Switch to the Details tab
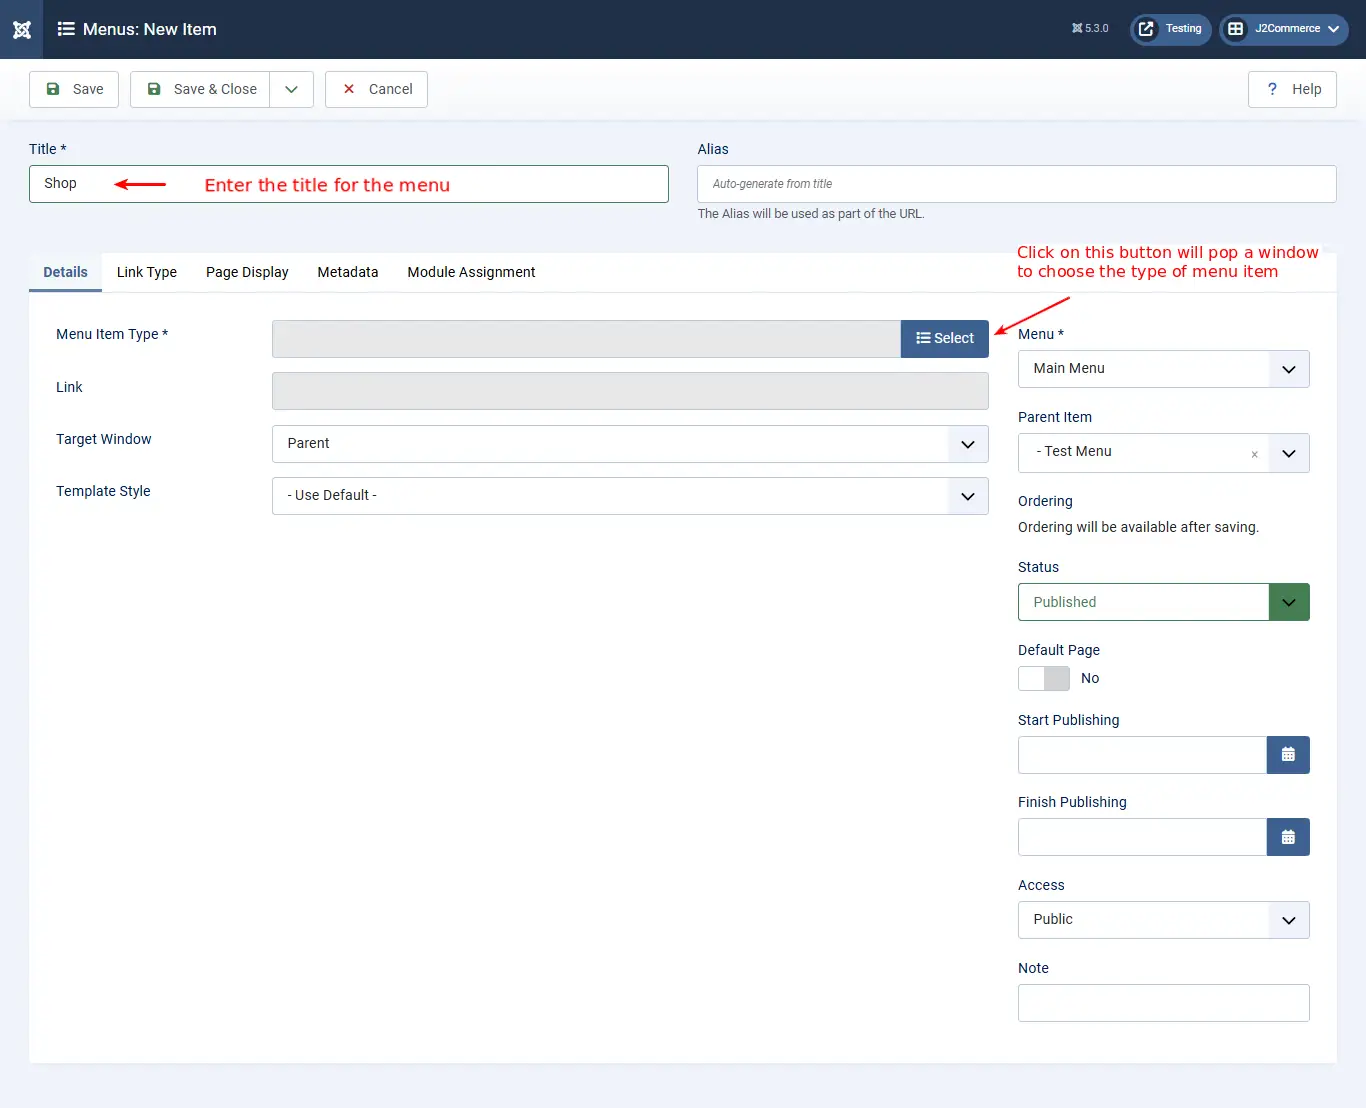The height and width of the screenshot is (1108, 1366). pyautogui.click(x=65, y=272)
